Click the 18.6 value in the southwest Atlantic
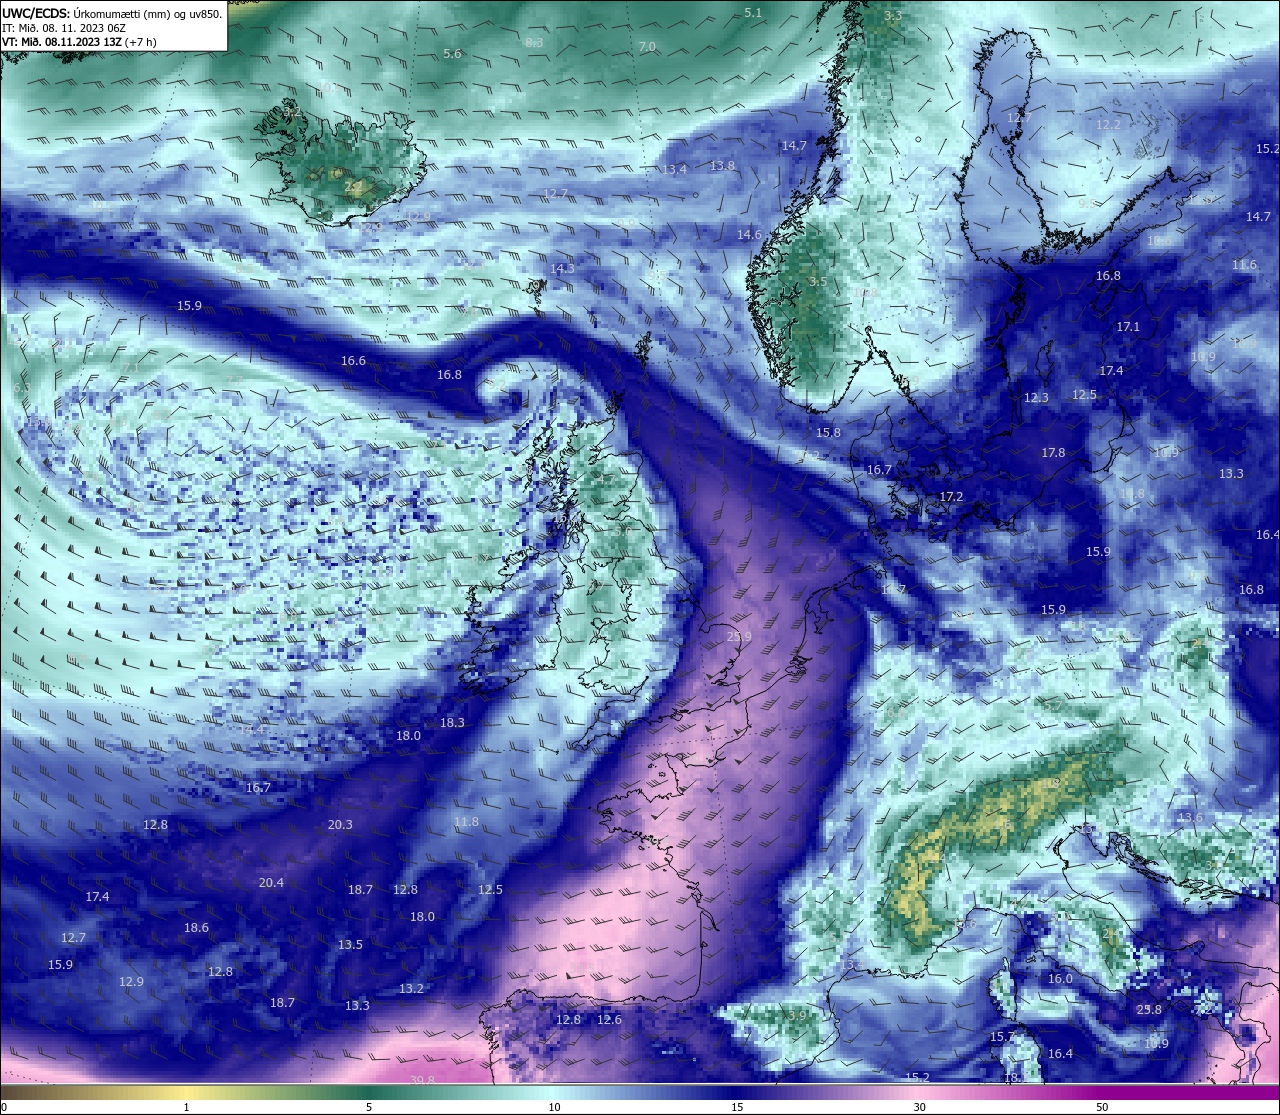 point(196,928)
